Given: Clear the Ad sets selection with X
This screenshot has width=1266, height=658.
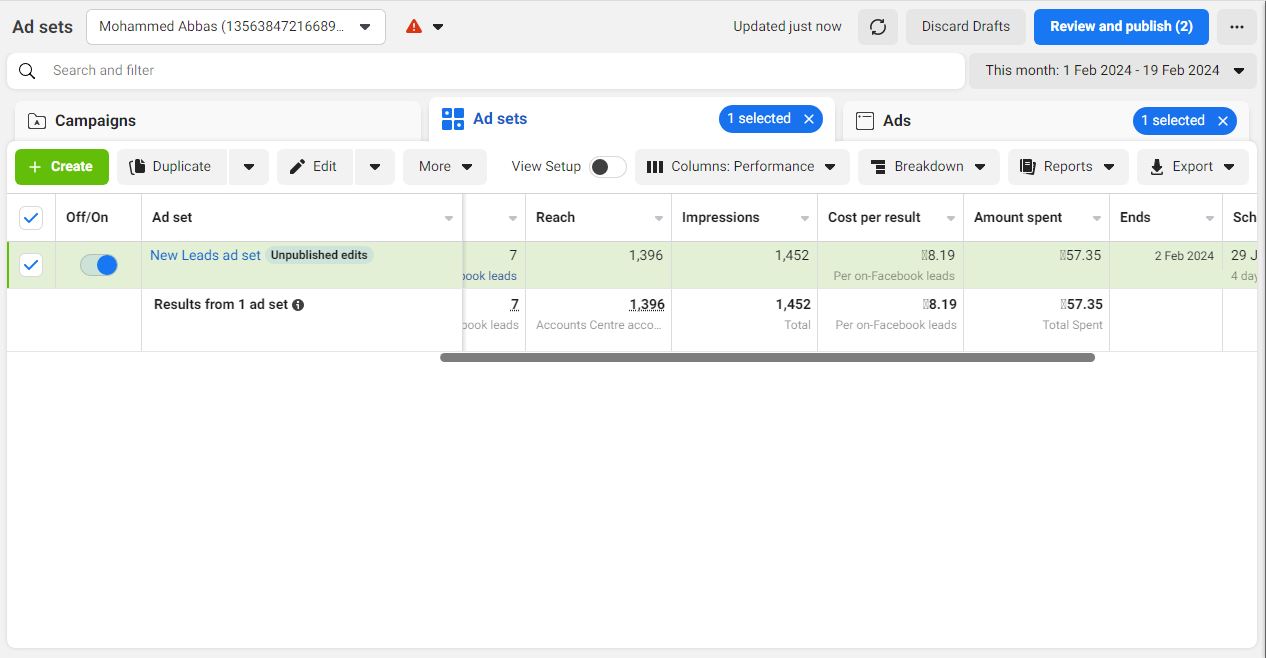Looking at the screenshot, I should 809,119.
